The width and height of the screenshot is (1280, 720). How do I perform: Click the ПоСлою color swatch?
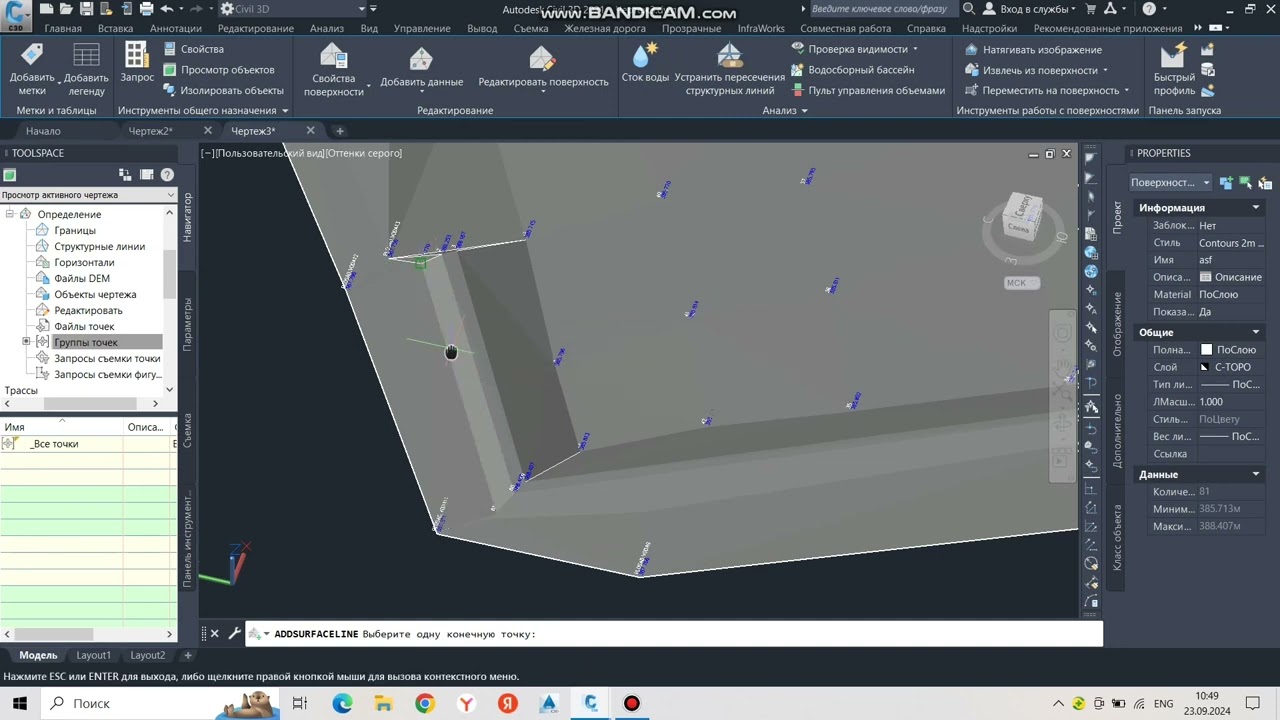[x=1207, y=350]
